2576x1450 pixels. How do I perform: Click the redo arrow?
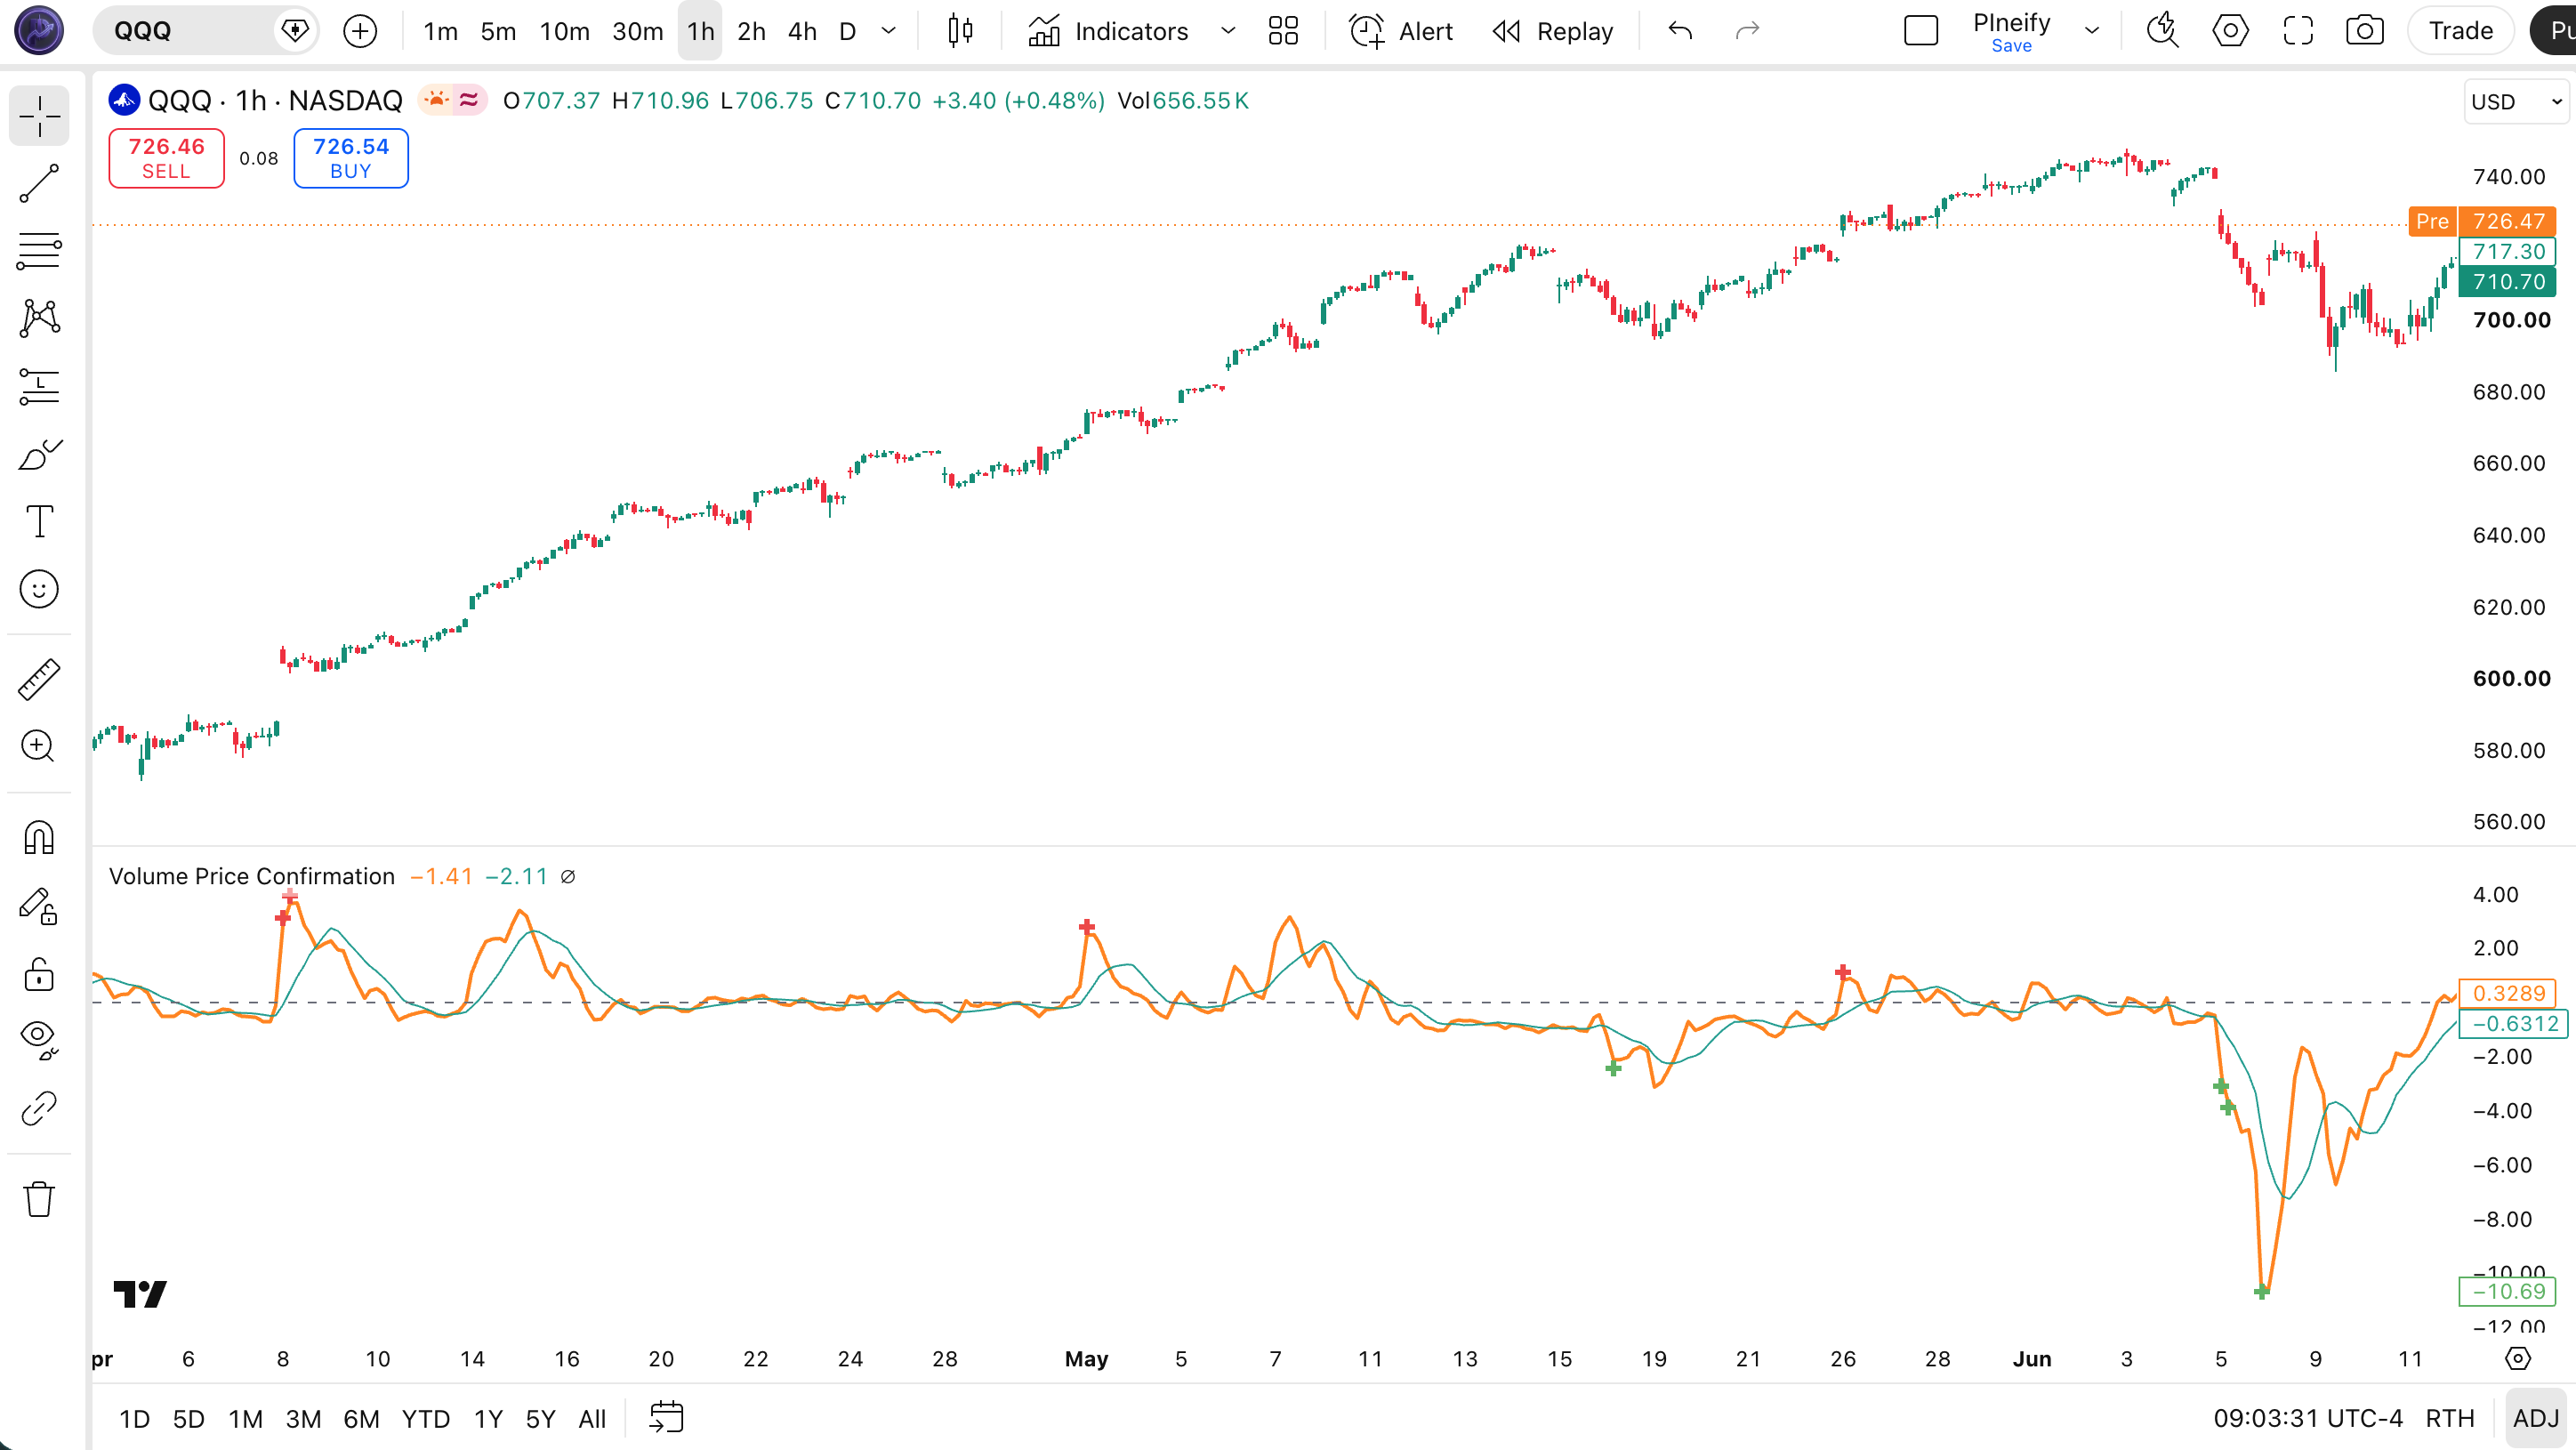pos(1747,31)
